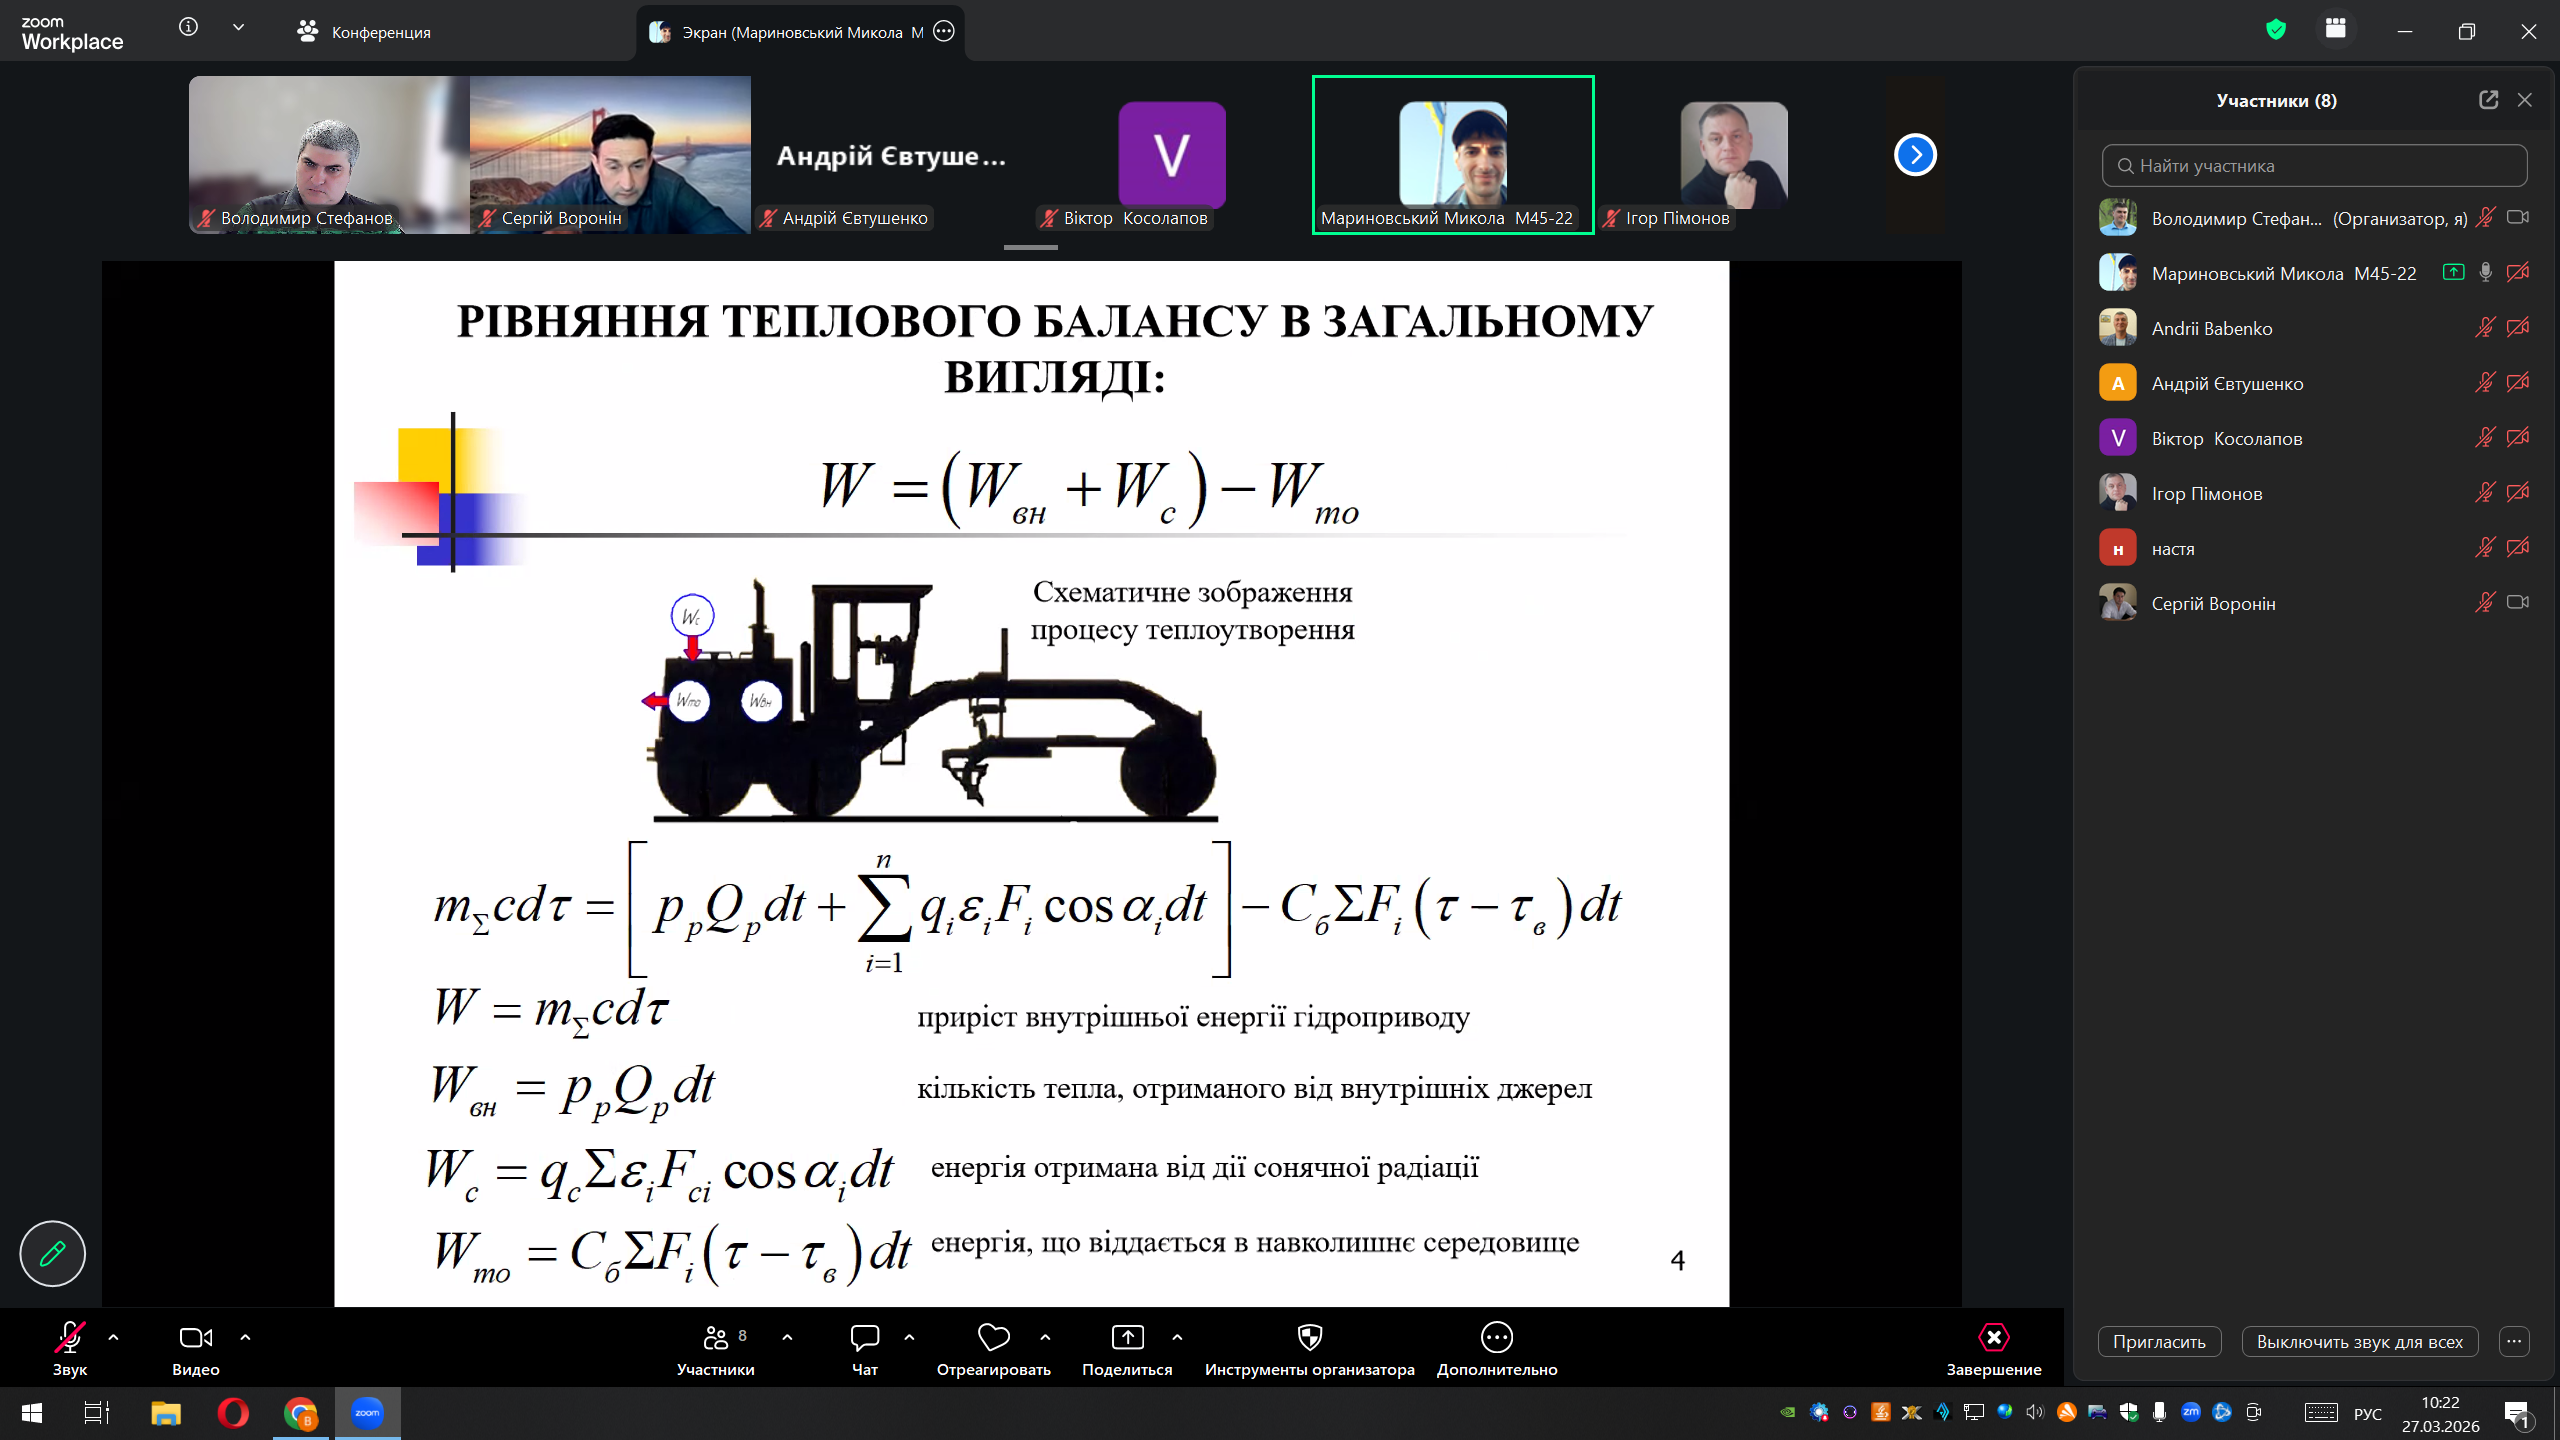2560x1440 pixels.
Task: Open Host tools shield icon
Action: (x=1309, y=1338)
